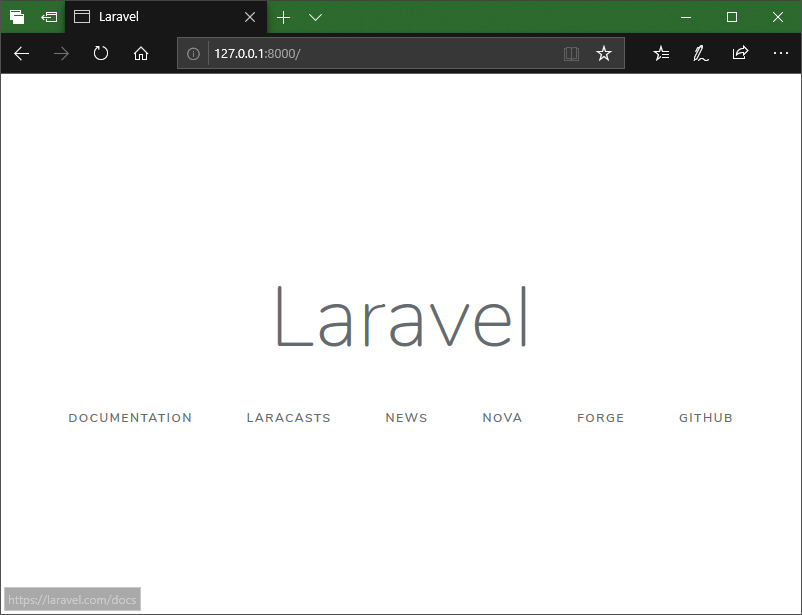Open the Nova link
The width and height of the screenshot is (802, 615).
pyautogui.click(x=502, y=418)
